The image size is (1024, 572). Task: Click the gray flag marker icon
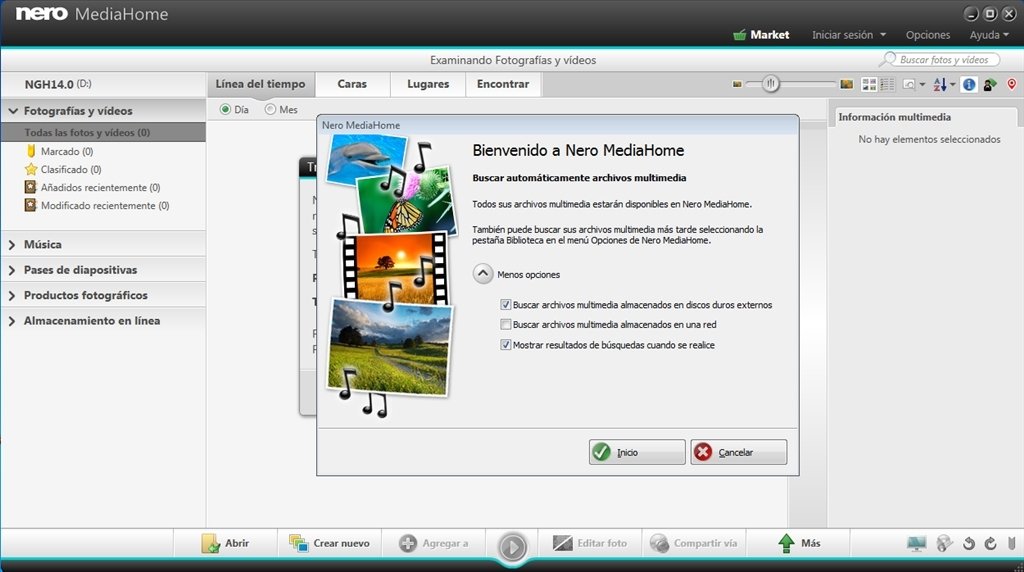coord(1012,543)
